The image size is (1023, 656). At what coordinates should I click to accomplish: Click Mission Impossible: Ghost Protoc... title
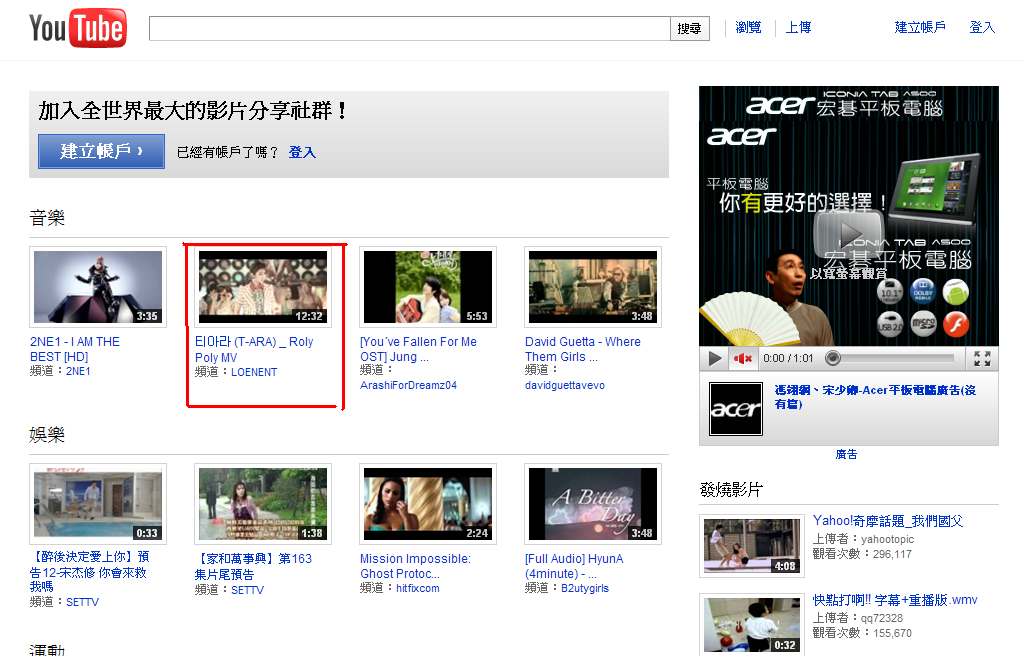[x=416, y=566]
